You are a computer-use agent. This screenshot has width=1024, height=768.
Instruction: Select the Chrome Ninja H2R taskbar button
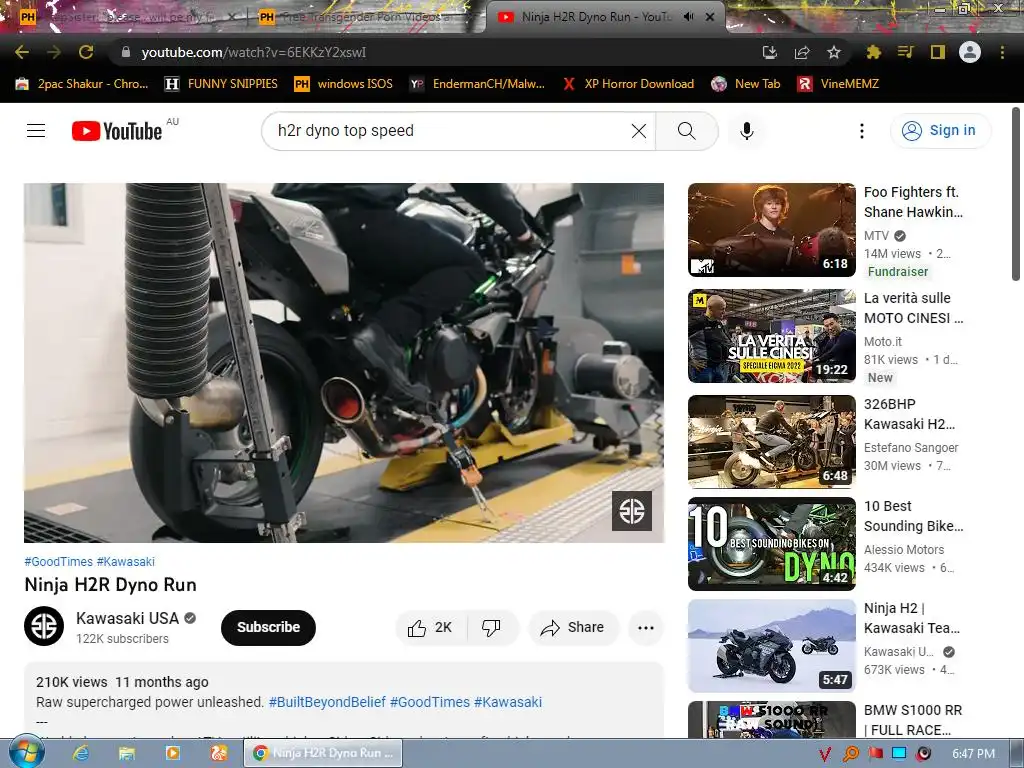click(x=324, y=753)
